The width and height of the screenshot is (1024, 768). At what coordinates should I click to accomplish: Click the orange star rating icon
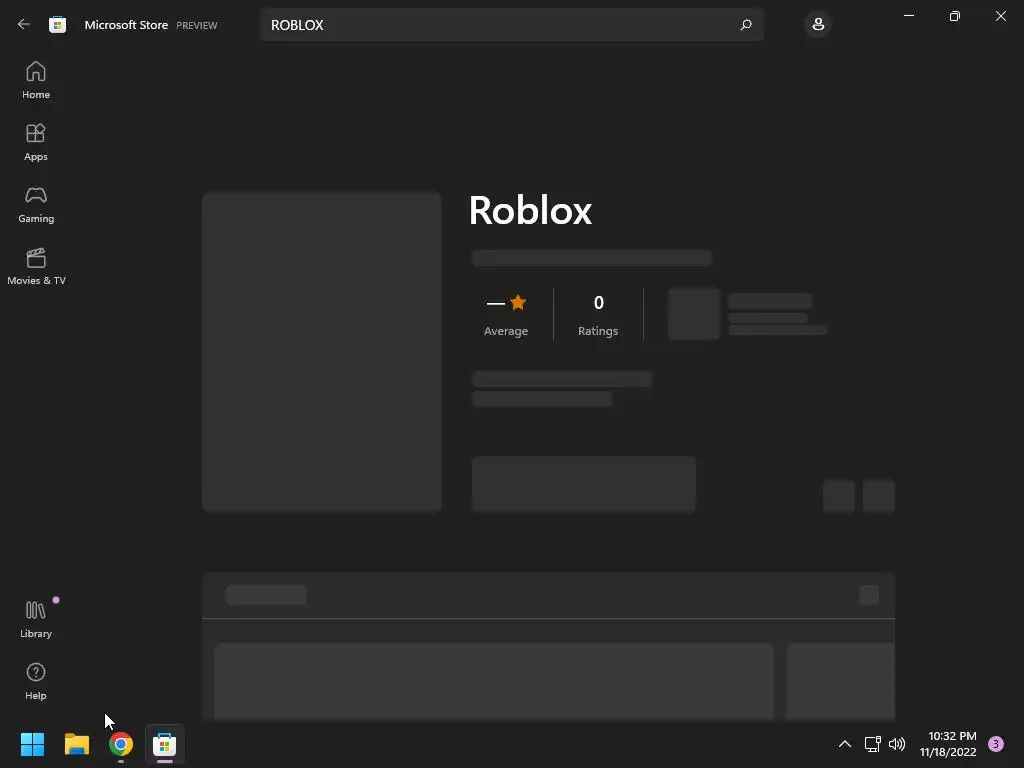click(x=518, y=302)
